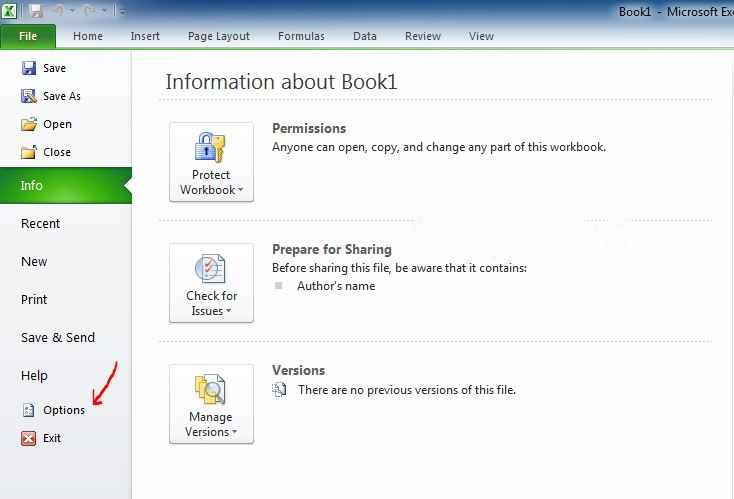Expand the Manage Versions dropdown arrow
734x499 pixels.
[x=235, y=432]
